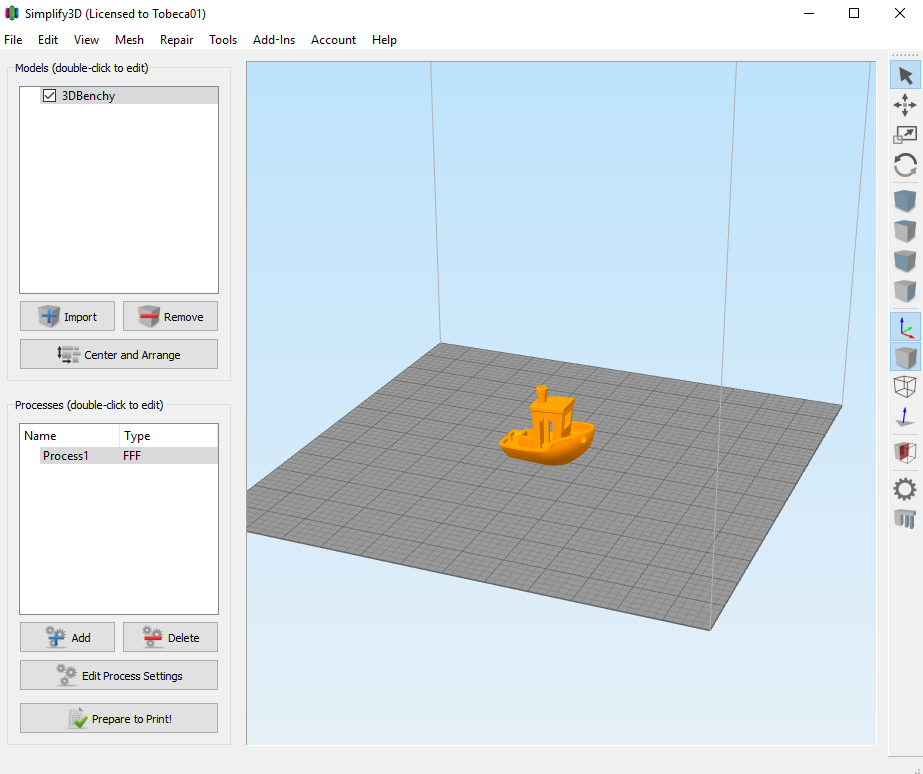Select the Process1 row

point(128,456)
